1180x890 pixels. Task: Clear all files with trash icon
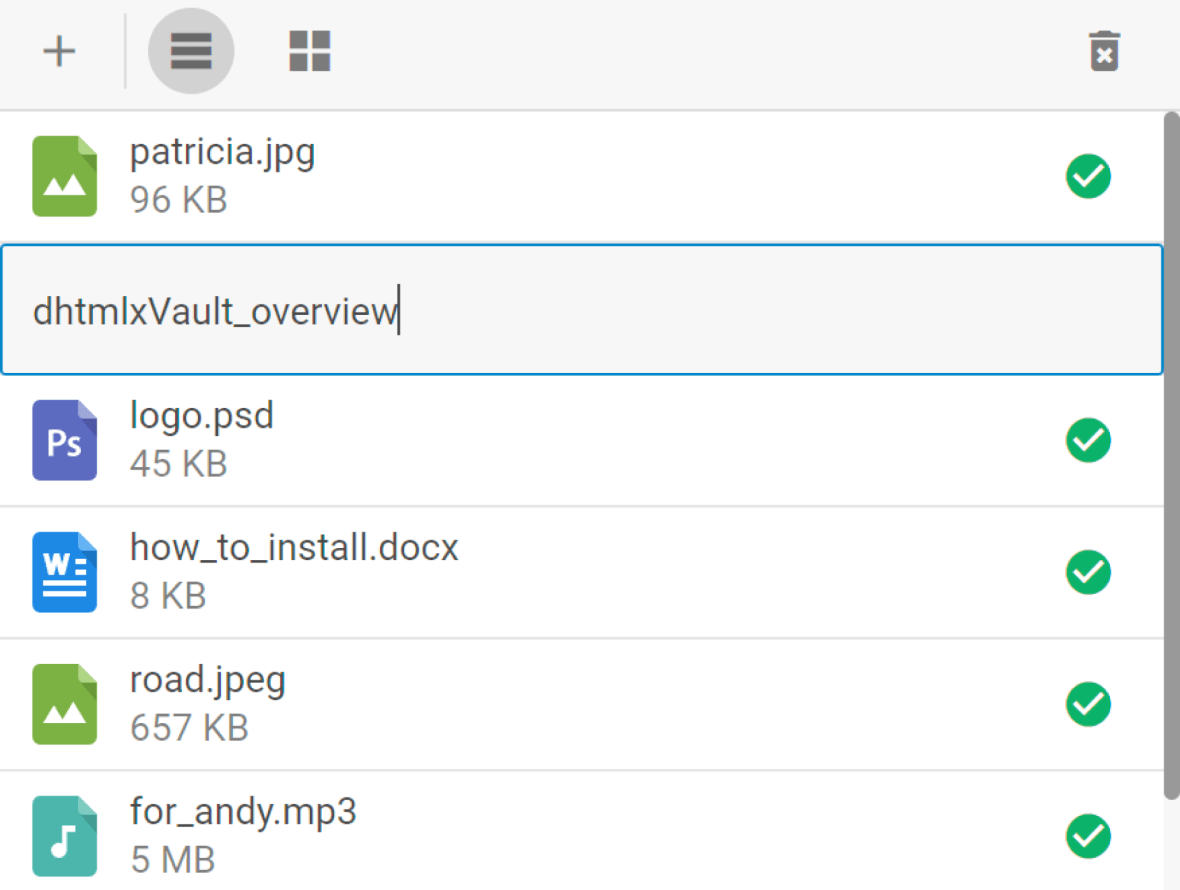[x=1104, y=51]
